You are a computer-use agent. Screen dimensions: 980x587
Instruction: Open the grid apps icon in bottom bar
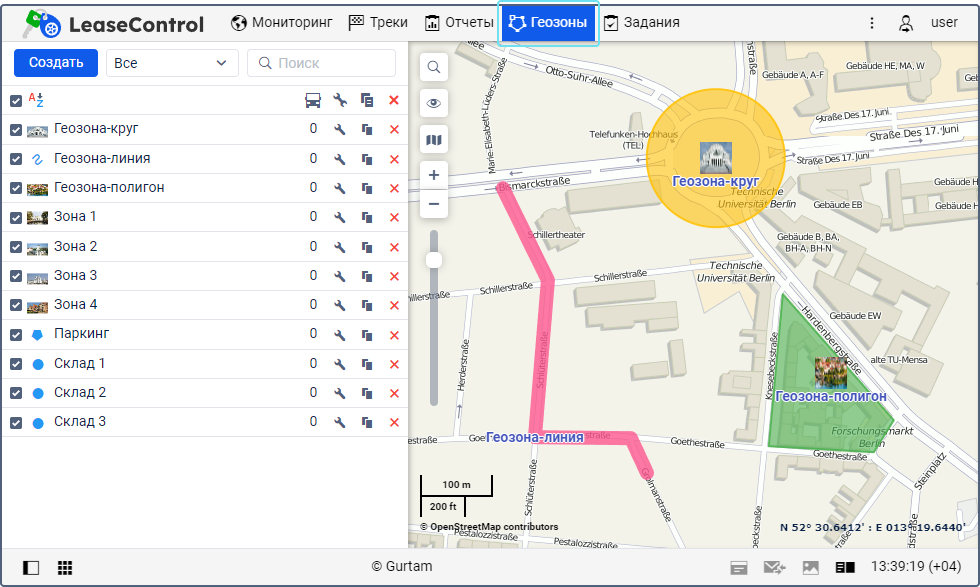tap(65, 568)
